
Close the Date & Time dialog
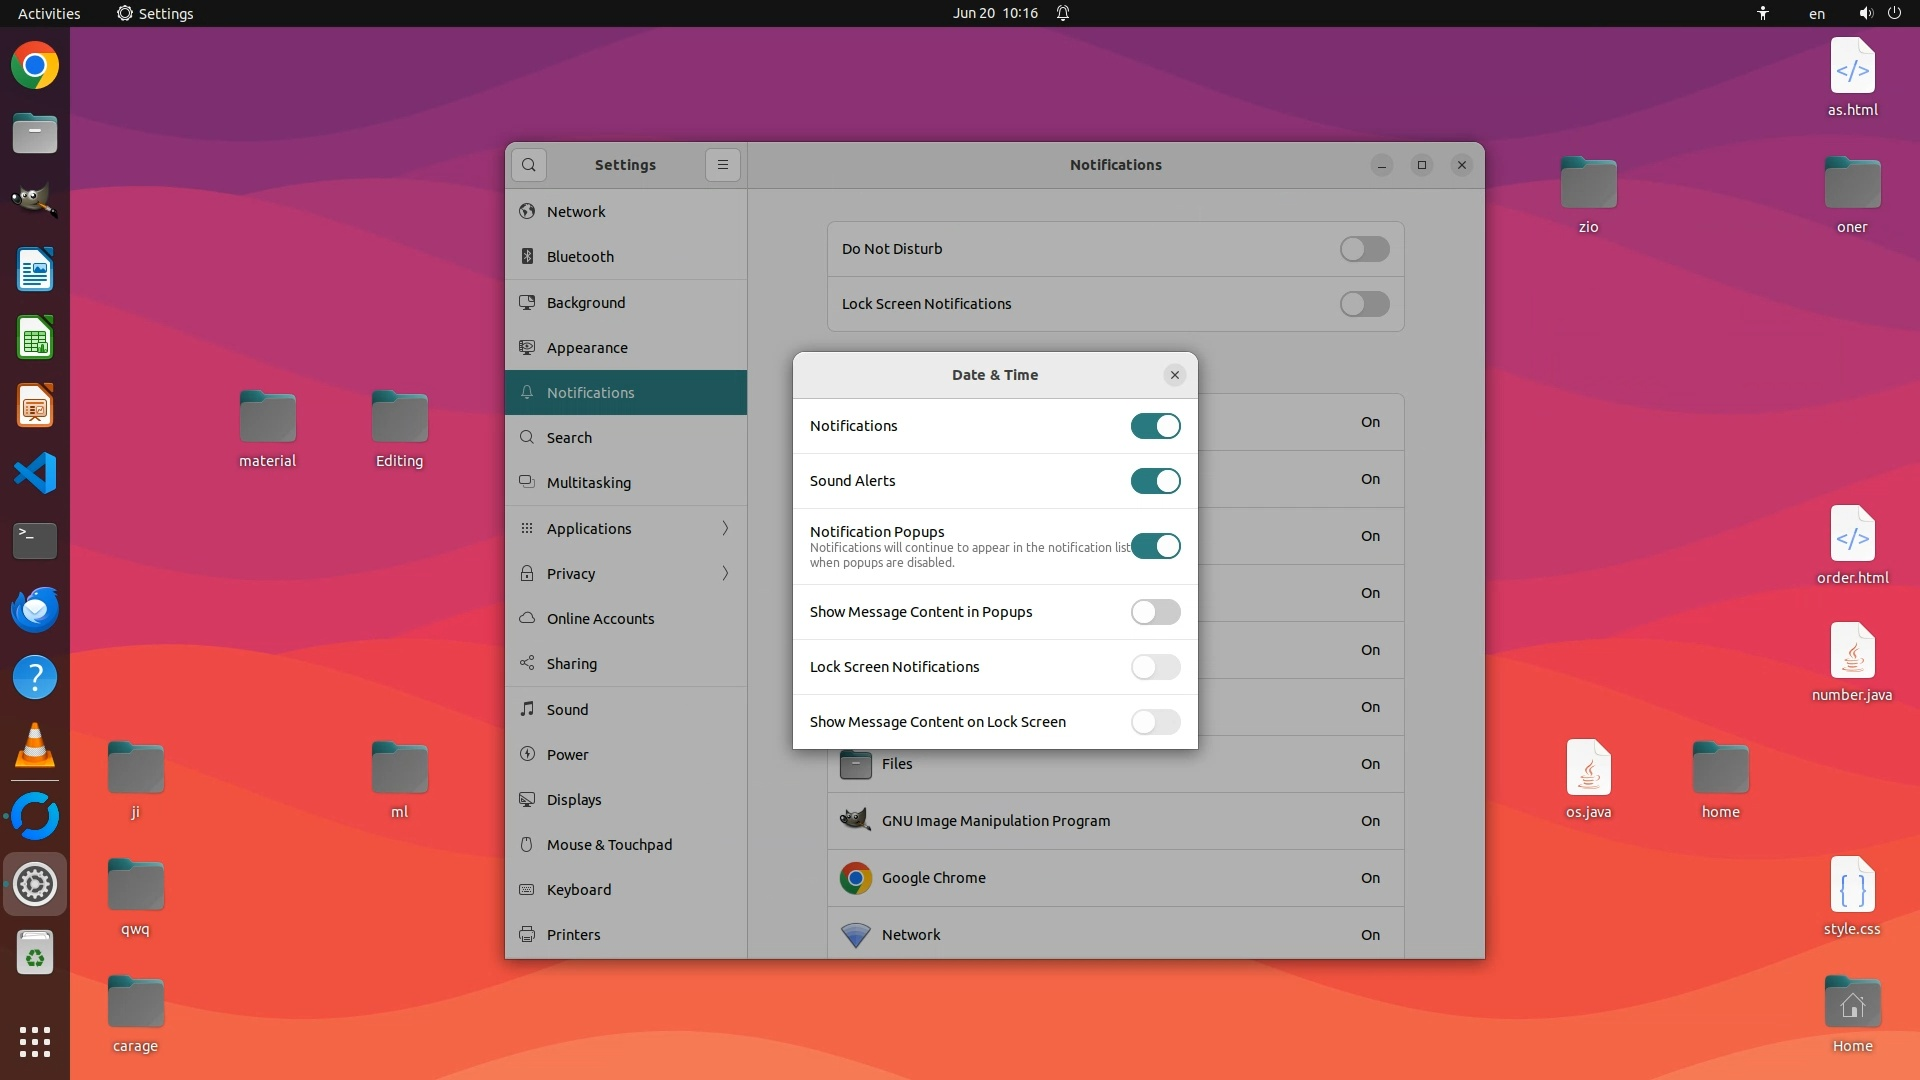pos(1175,375)
